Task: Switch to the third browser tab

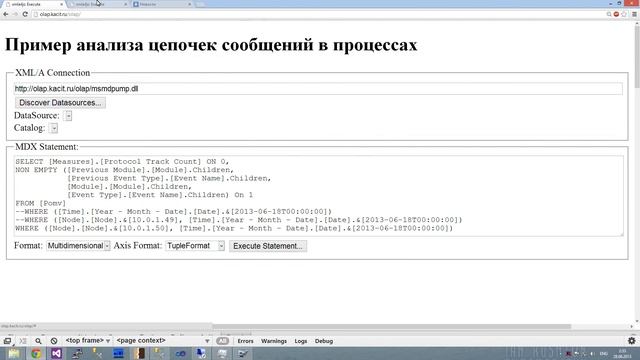Action: [161, 4]
